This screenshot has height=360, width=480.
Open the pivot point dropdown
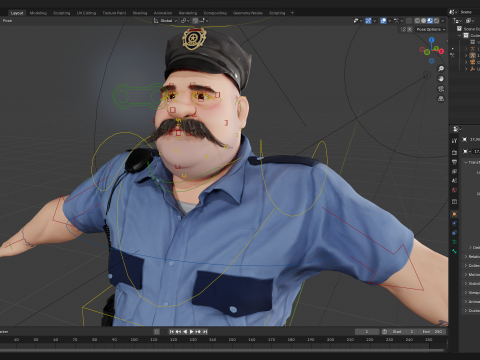185,21
